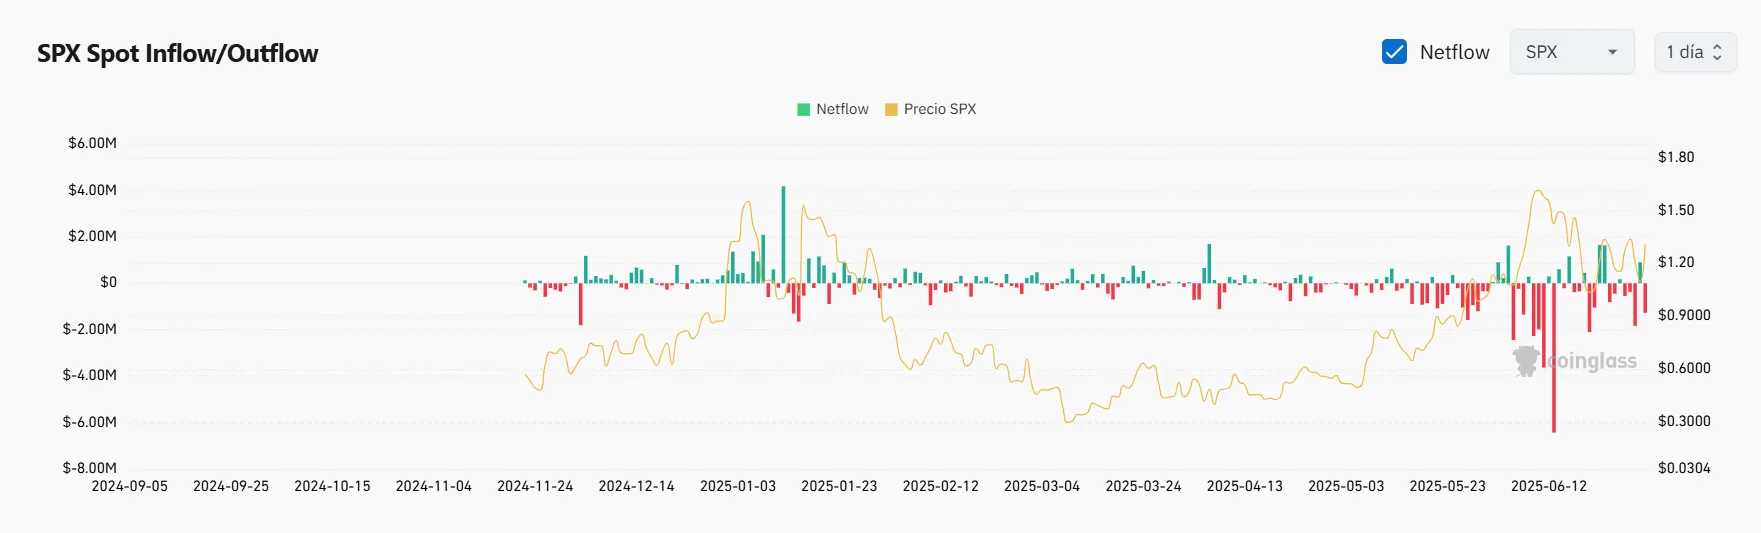Viewport: 1761px width, 533px height.
Task: Click the tall green bar in mid-April 2025
Action: (x=1209, y=263)
